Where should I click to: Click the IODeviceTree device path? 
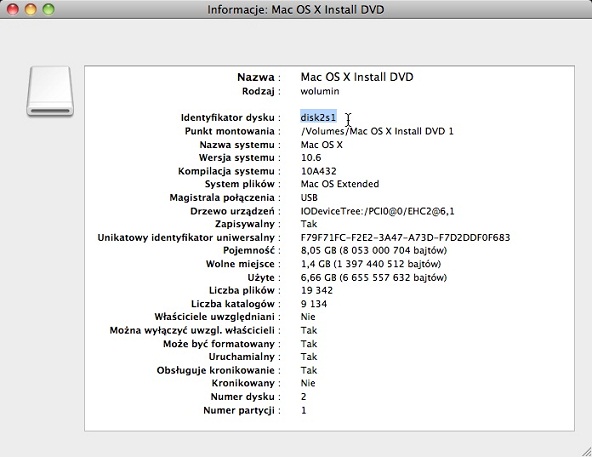point(378,211)
